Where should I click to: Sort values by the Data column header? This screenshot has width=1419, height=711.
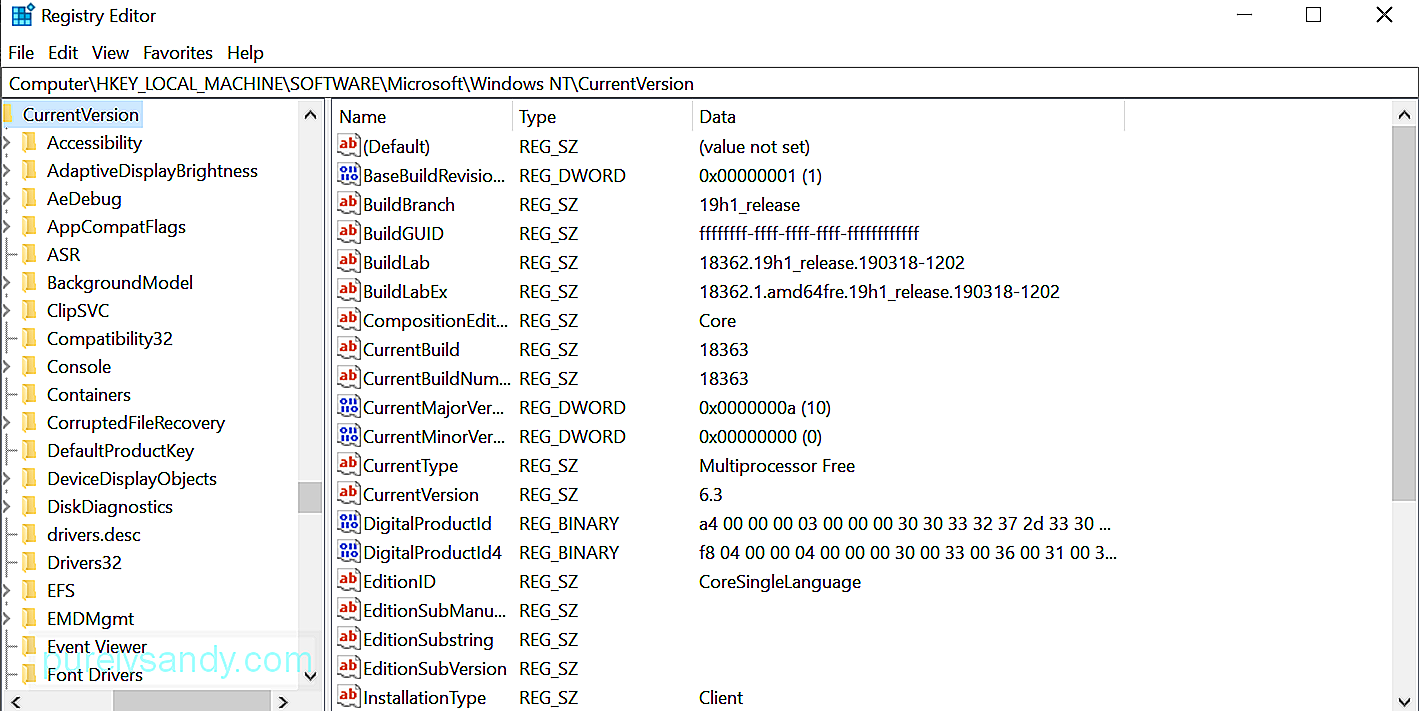(x=908, y=117)
